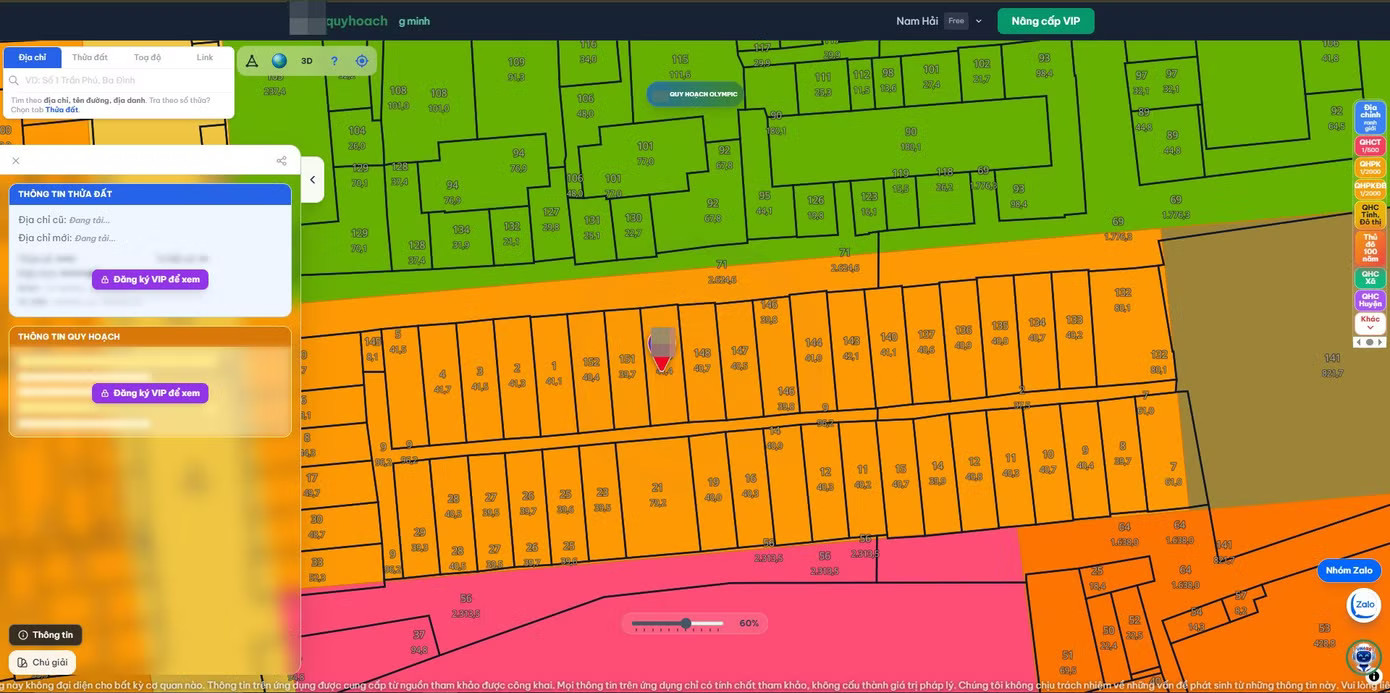The image size is (1390, 693).
Task: Switch to the Toạ độ tab
Action: point(147,58)
